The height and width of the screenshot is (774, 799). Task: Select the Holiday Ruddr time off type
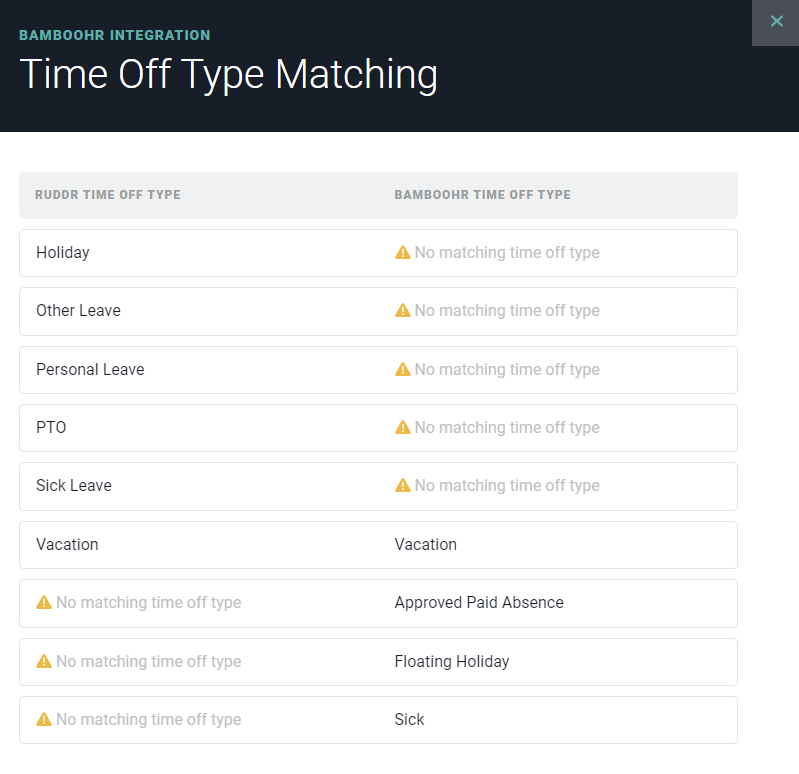tap(63, 253)
